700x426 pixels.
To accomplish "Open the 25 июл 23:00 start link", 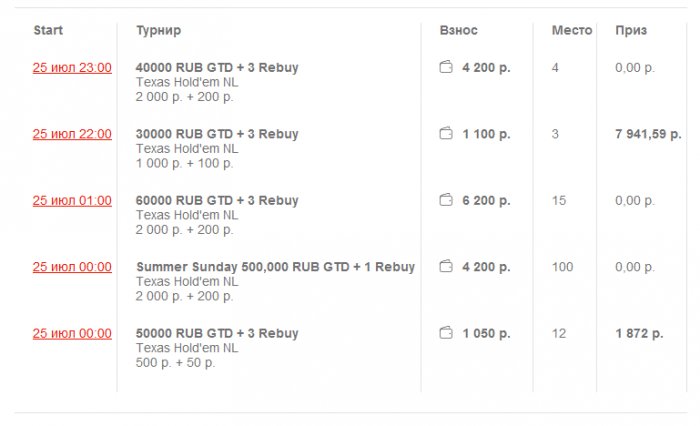I will coord(72,68).
